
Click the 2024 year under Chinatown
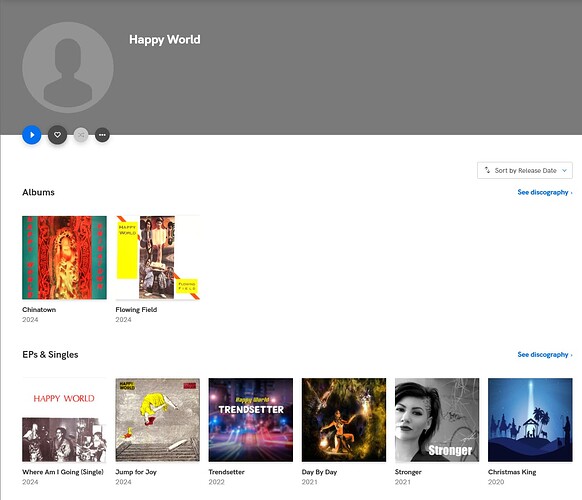pos(30,320)
